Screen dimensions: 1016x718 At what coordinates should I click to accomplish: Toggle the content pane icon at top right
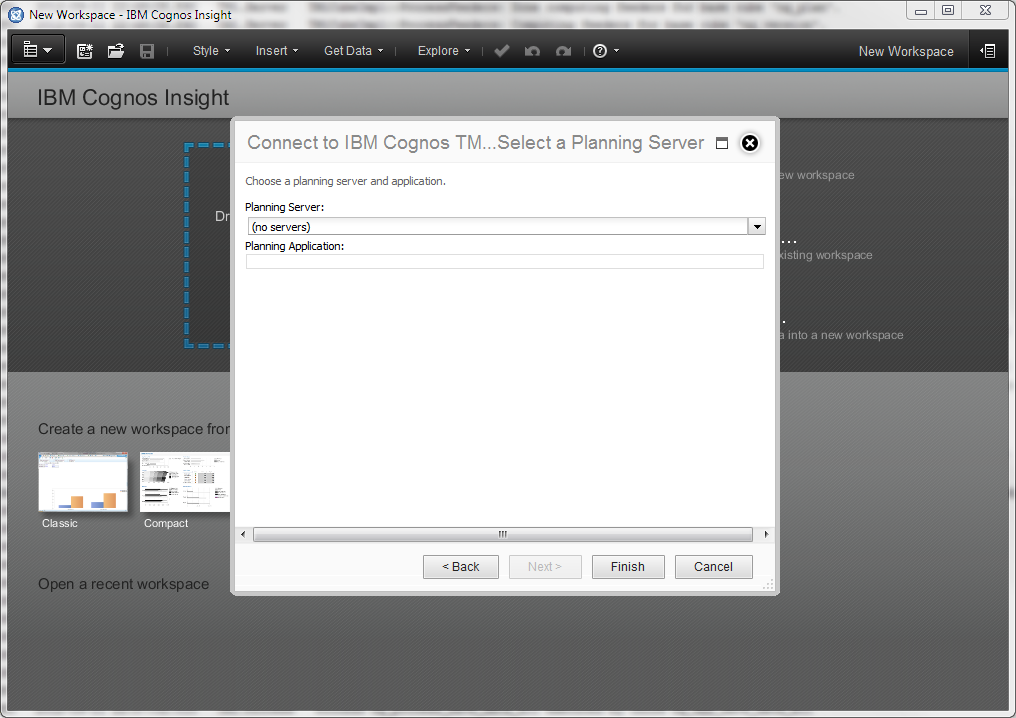[987, 51]
